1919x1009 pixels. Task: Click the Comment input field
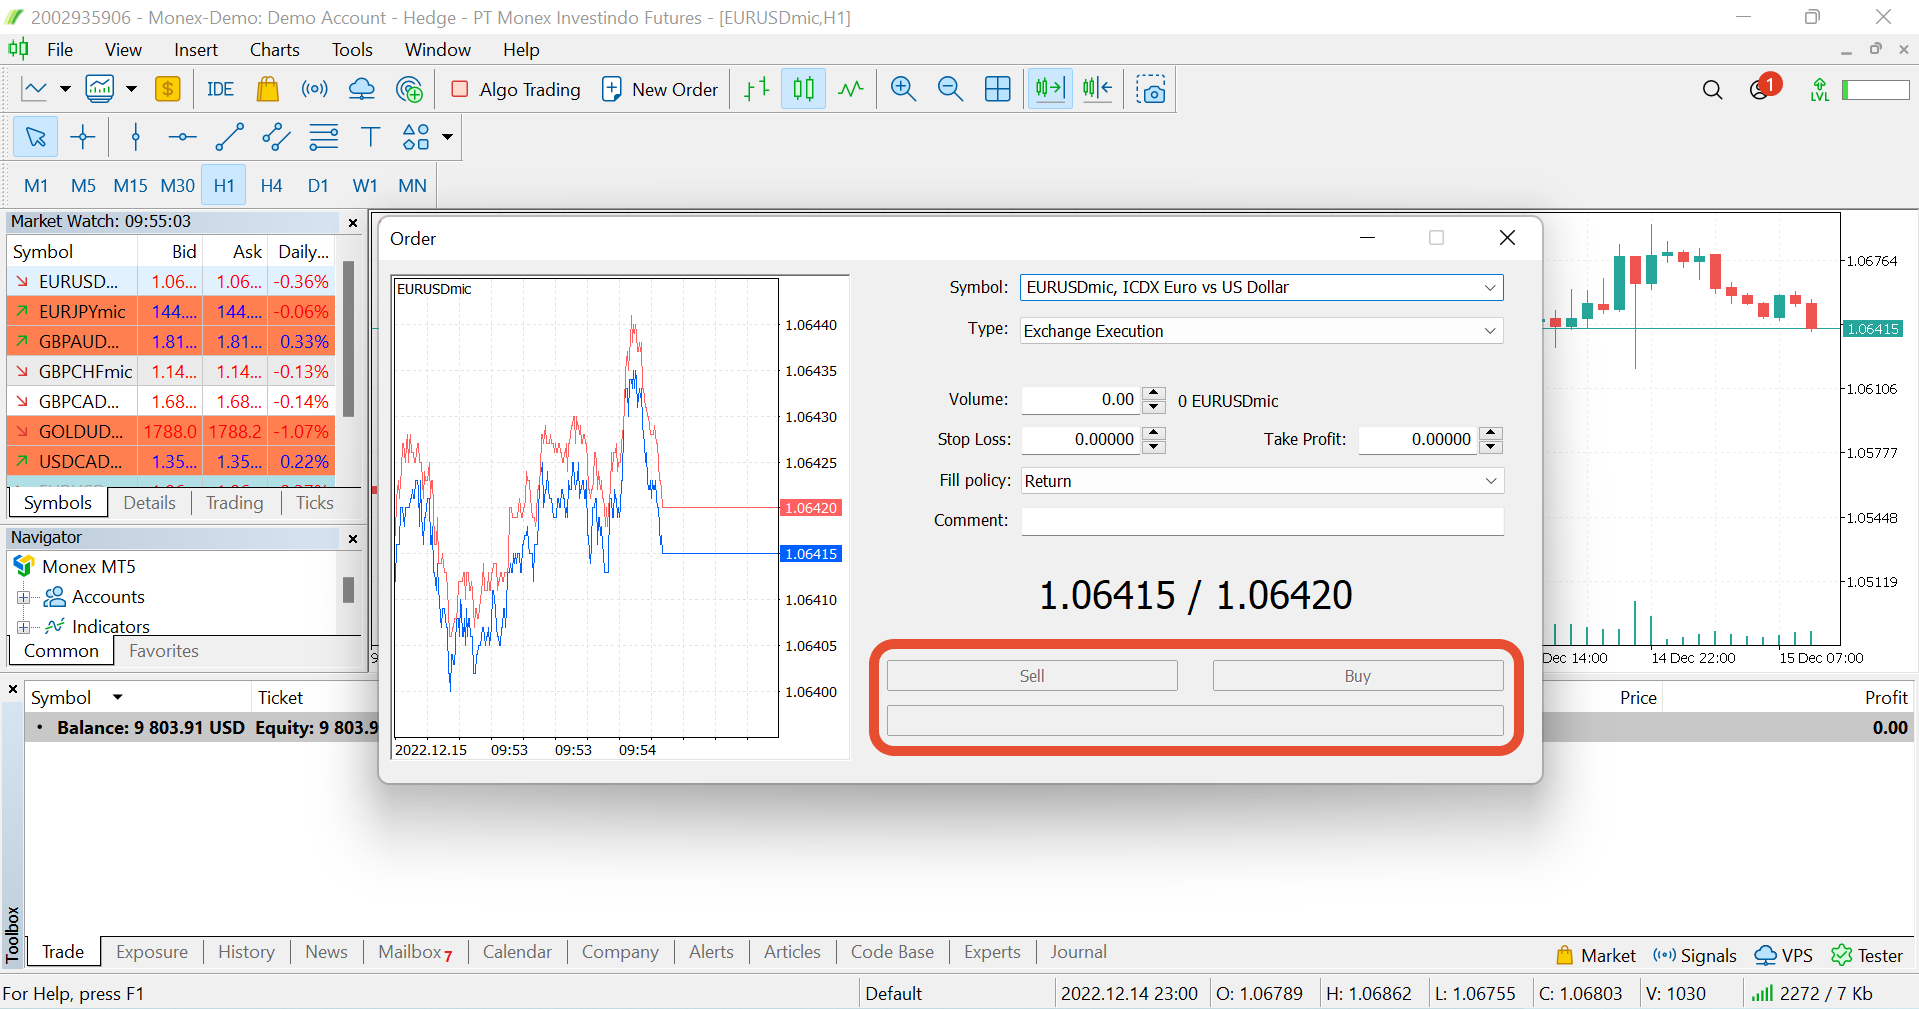pos(1262,521)
